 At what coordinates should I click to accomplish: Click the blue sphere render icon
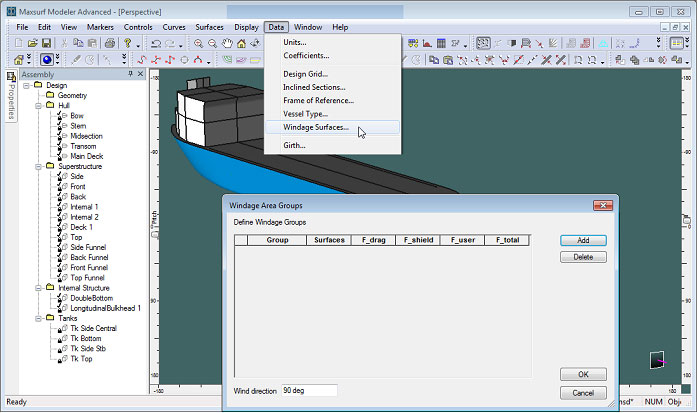(x=46, y=60)
